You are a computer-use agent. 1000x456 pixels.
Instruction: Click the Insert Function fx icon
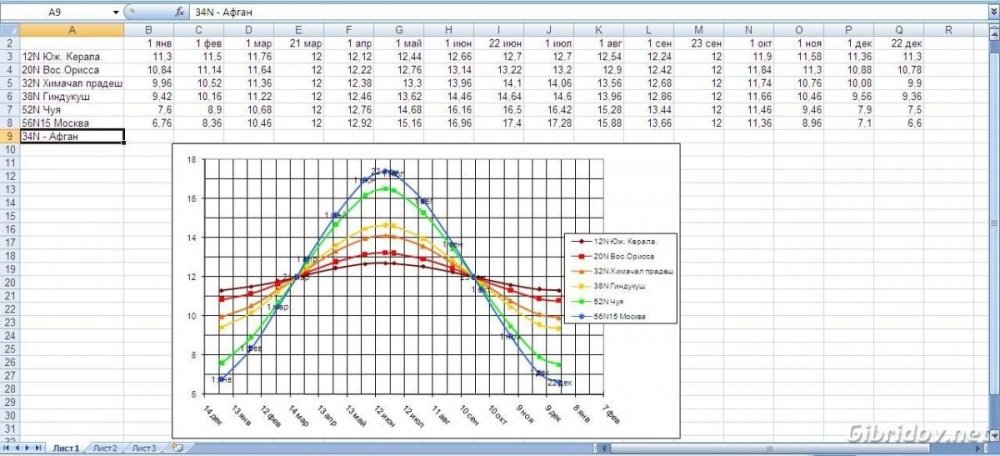180,11
